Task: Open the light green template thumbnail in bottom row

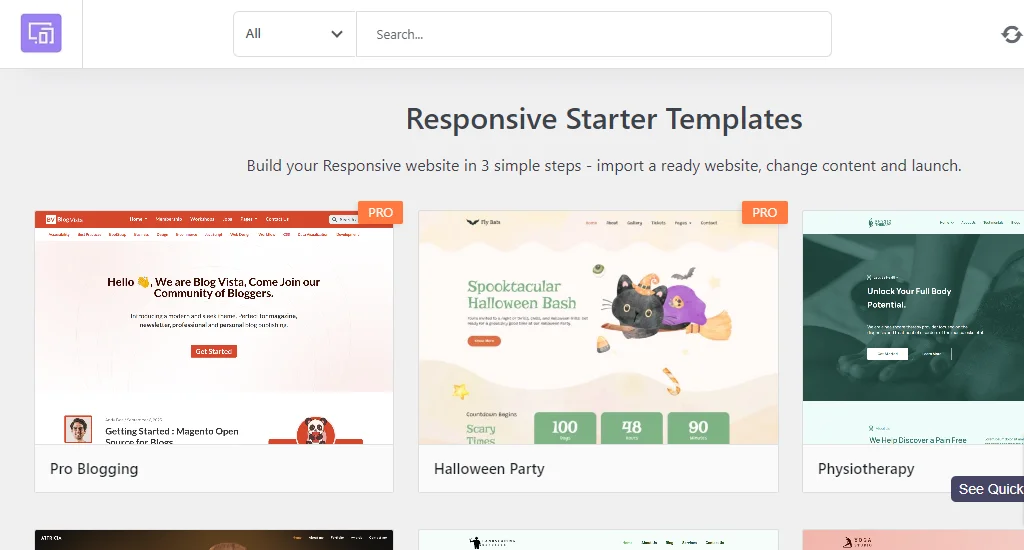Action: (598, 540)
